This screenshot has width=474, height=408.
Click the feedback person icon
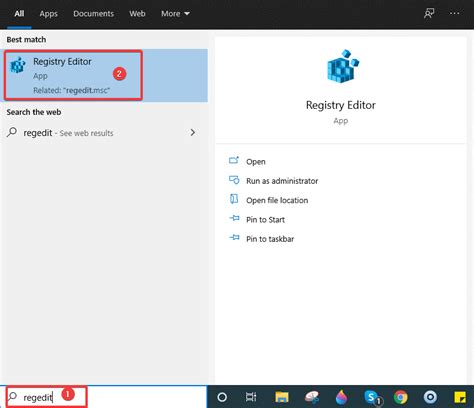pos(429,13)
